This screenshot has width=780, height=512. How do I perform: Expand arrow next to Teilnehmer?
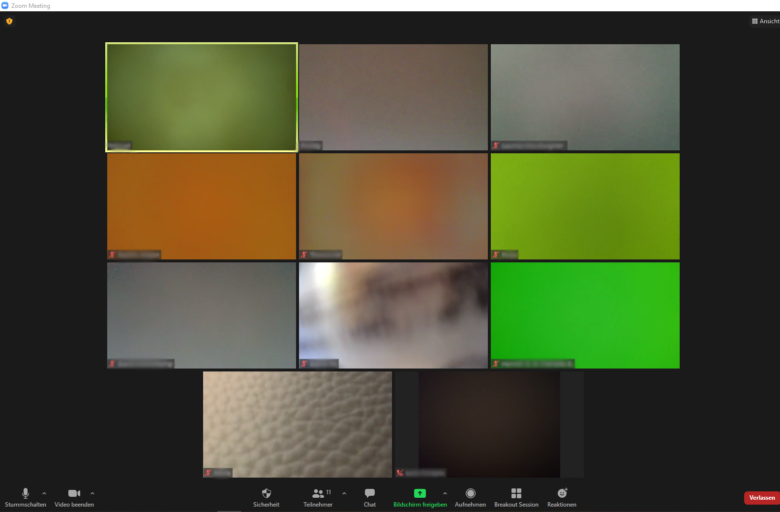click(344, 493)
